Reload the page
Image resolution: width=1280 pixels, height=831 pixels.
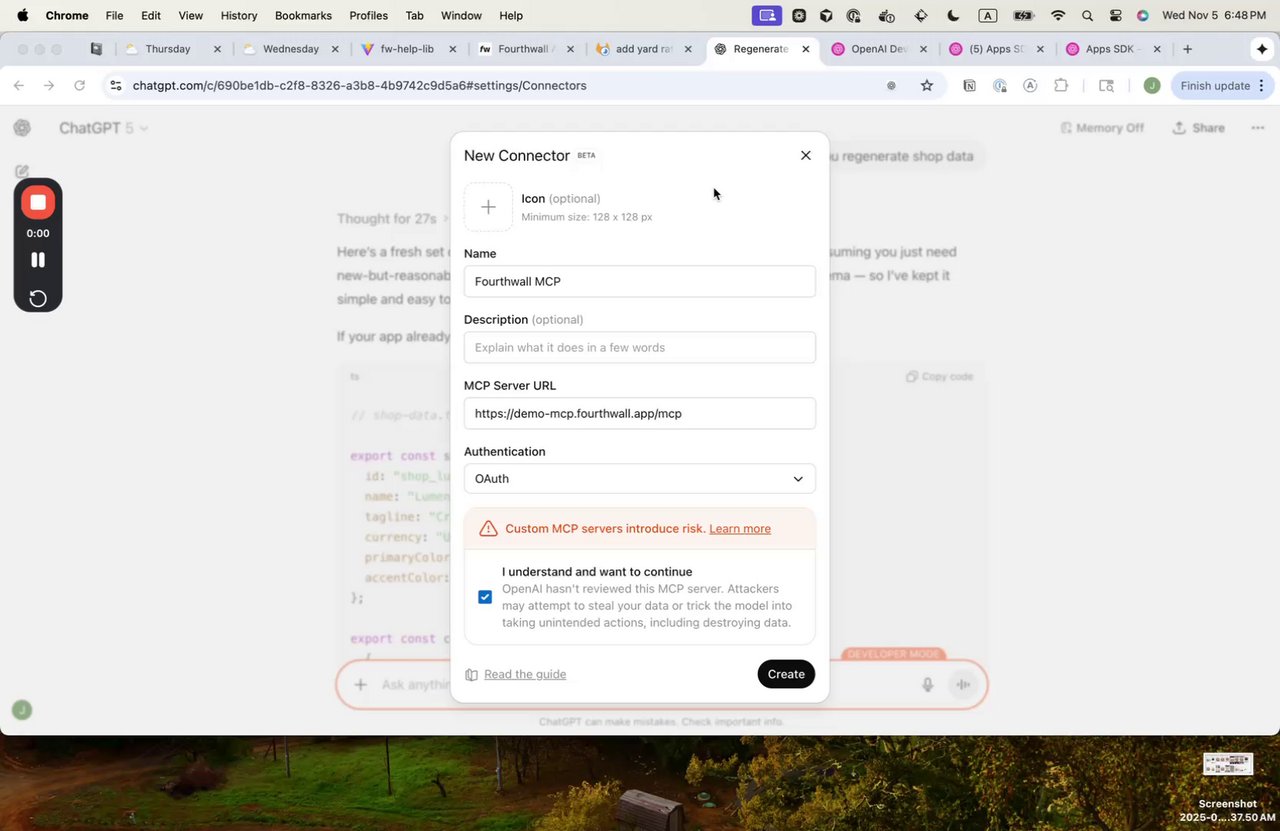[x=79, y=85]
